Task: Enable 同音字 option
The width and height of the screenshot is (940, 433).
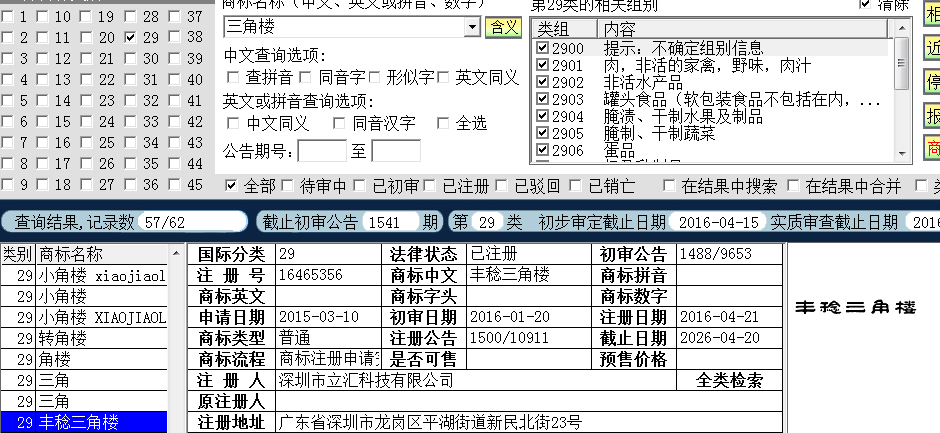Action: (x=305, y=77)
